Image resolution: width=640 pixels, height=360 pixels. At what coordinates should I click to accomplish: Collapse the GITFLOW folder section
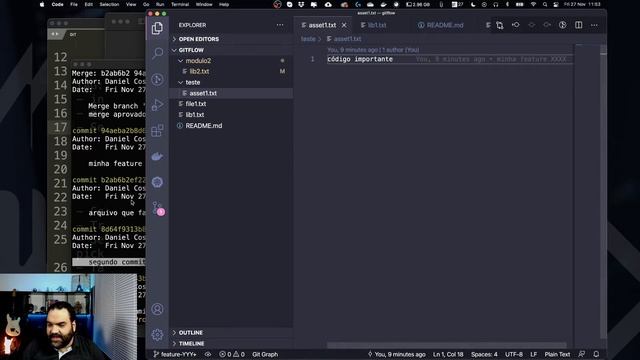click(231, 50)
